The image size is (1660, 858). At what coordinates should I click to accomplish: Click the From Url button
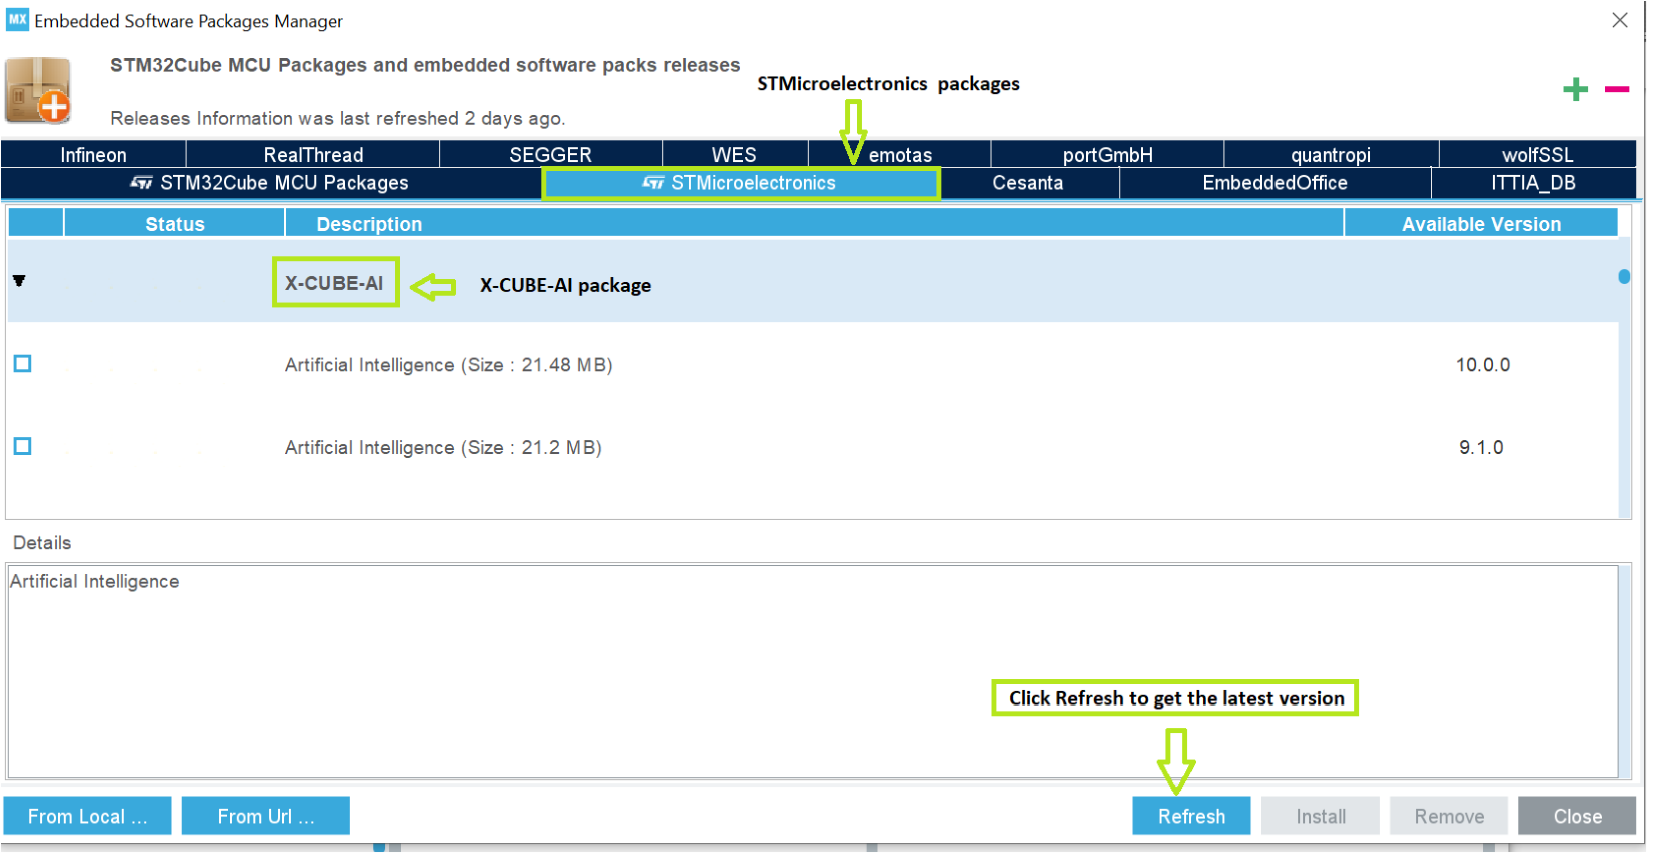[266, 816]
